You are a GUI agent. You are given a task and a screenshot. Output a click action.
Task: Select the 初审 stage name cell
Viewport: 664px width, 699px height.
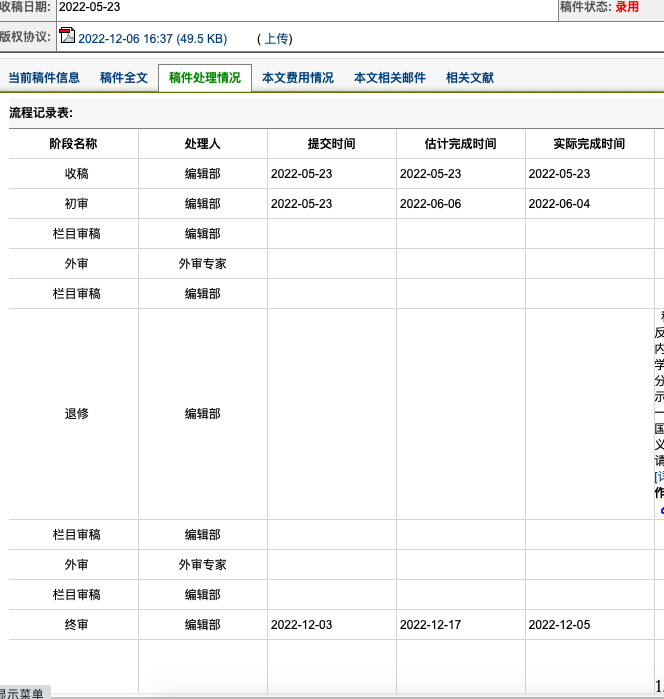[76, 204]
